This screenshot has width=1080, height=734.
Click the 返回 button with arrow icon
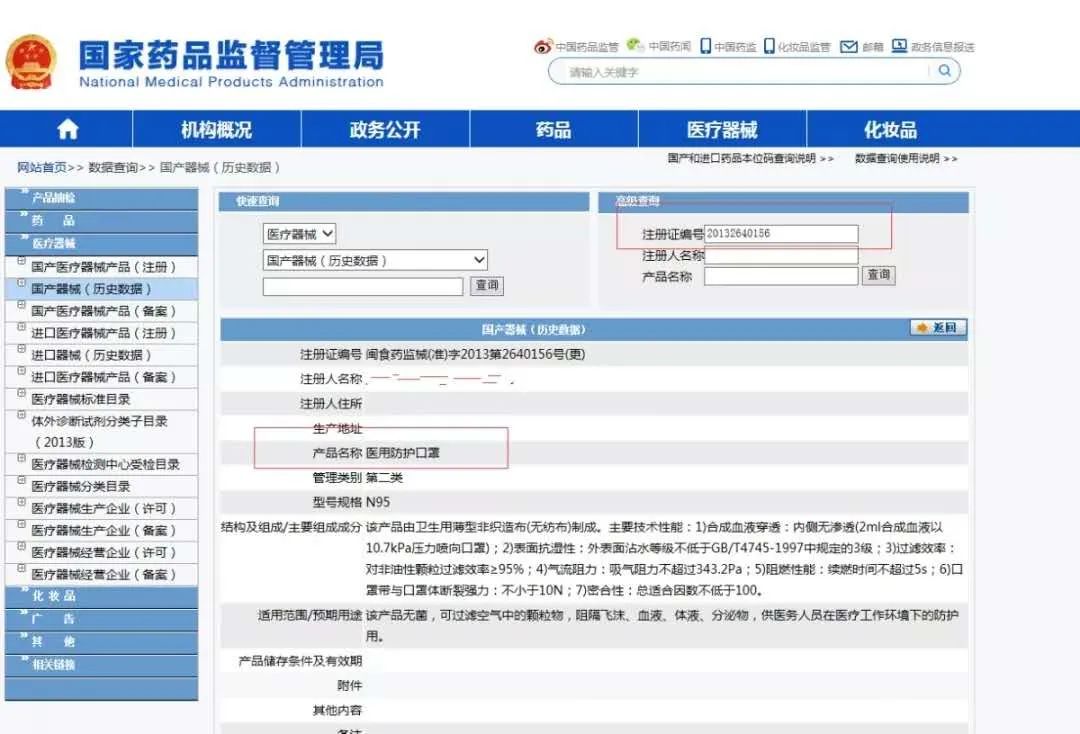point(938,327)
